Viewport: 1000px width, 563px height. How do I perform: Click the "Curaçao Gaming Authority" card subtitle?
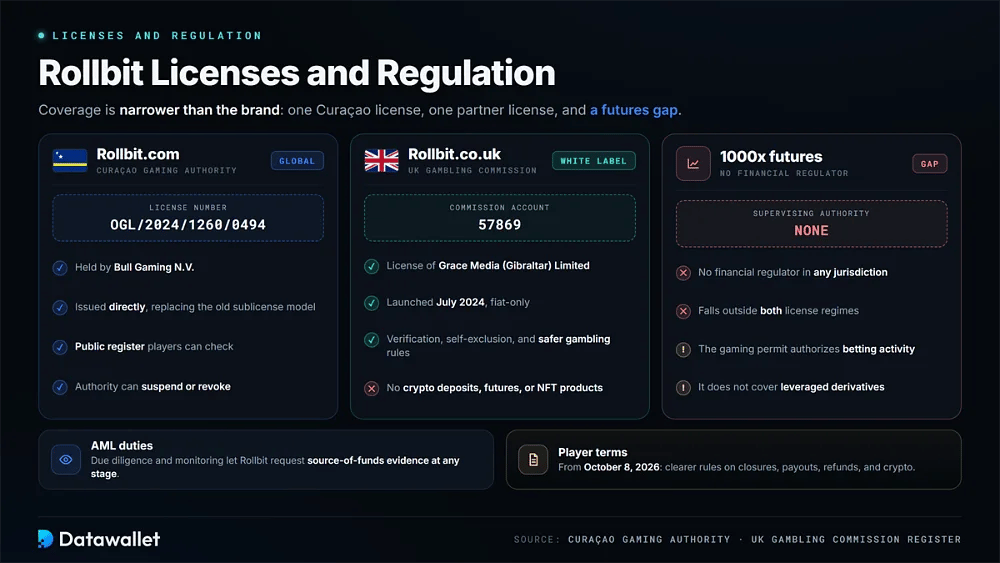[166, 170]
